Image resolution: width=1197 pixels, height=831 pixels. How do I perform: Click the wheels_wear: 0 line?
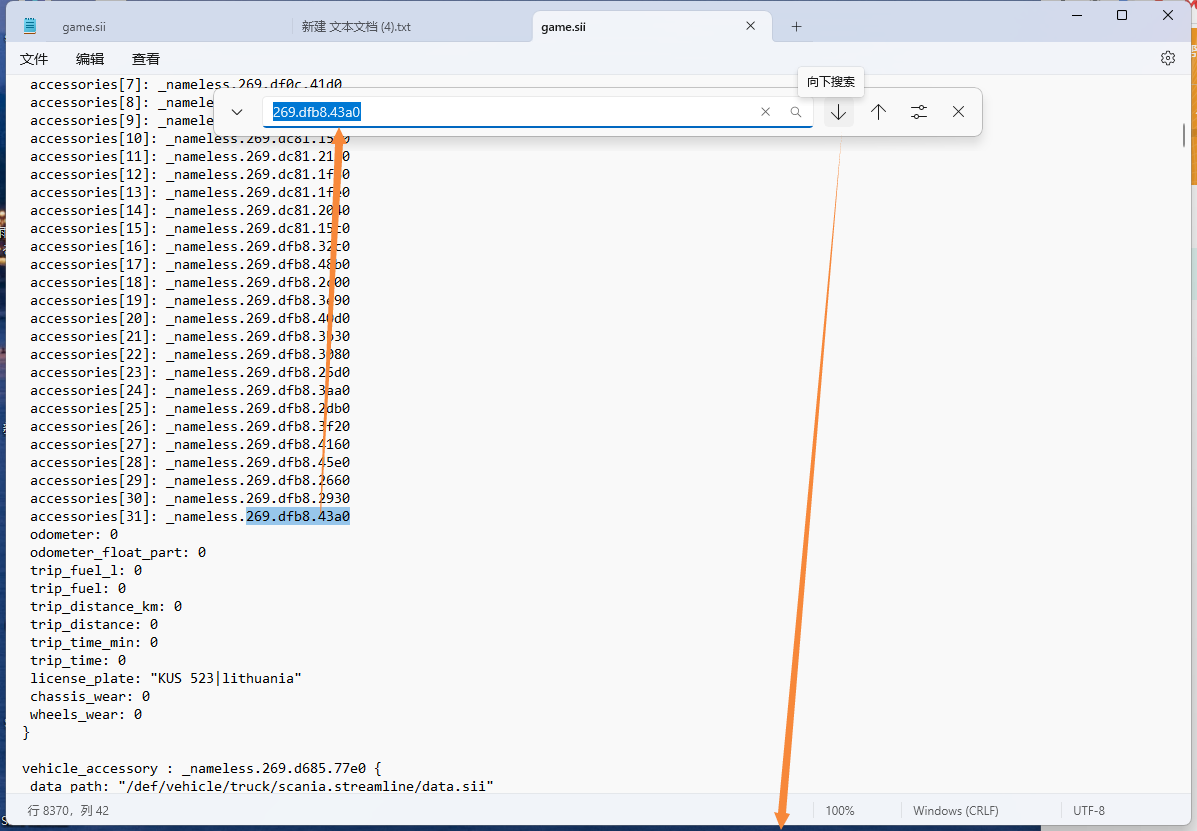(x=86, y=714)
